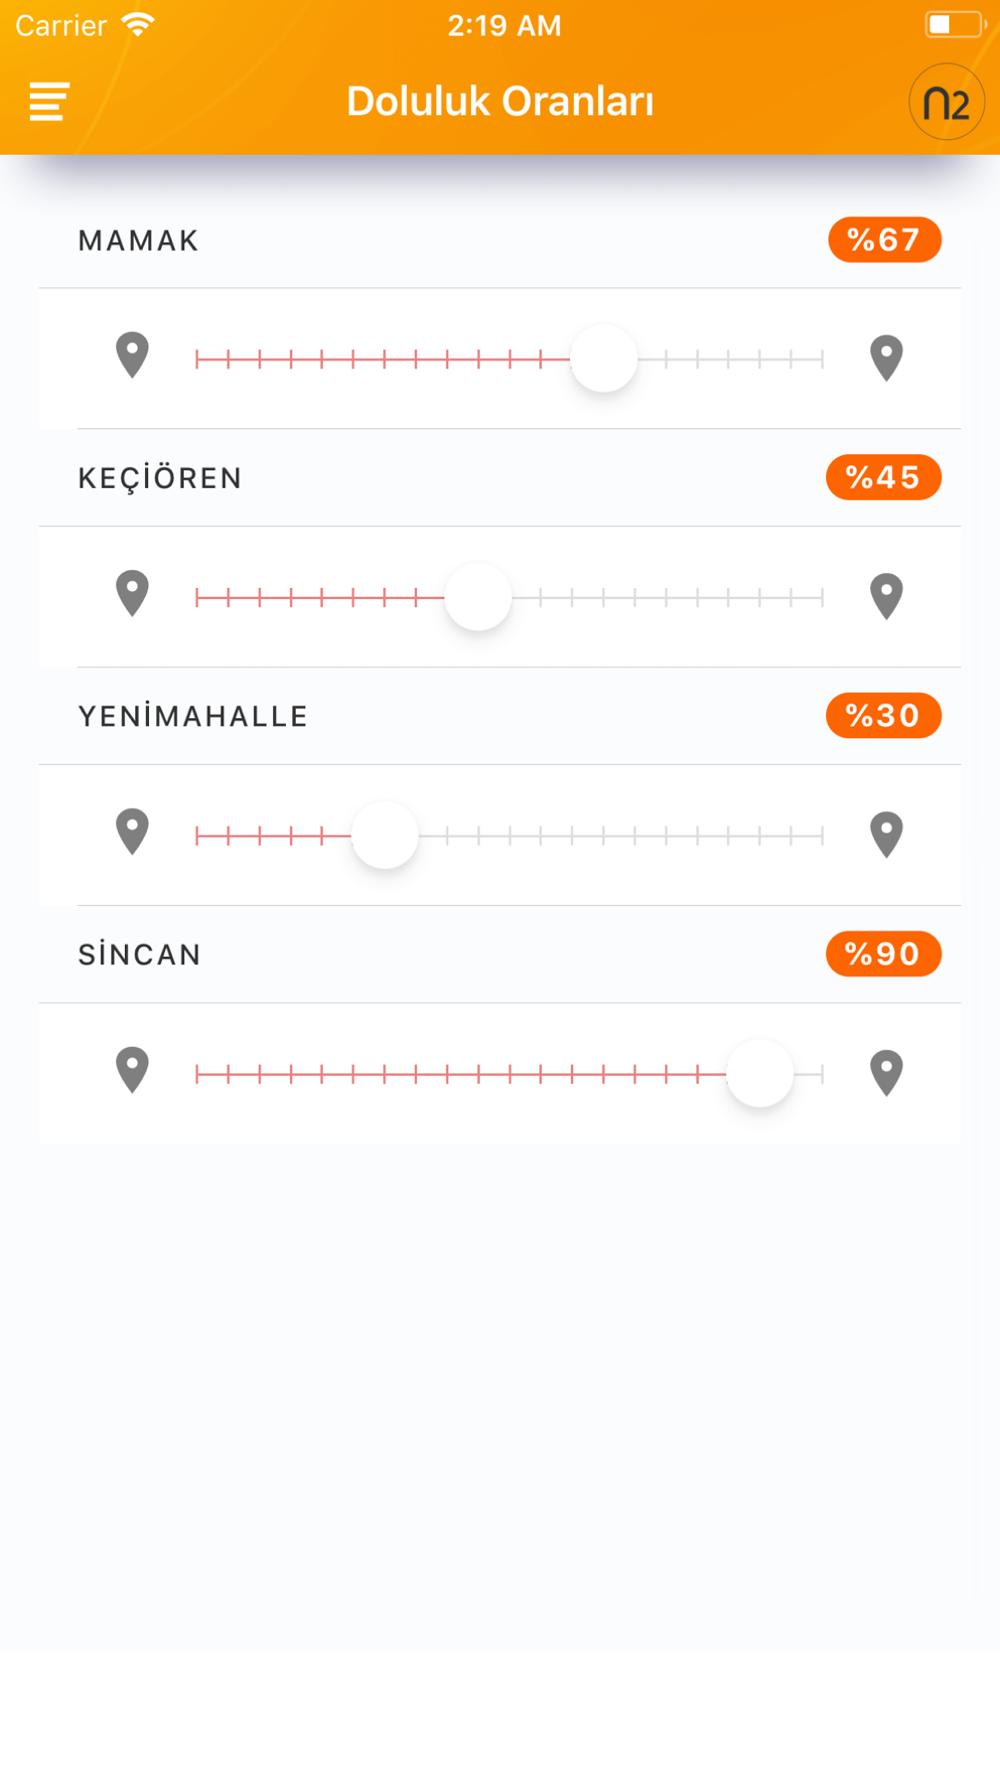This screenshot has height=1778, width=1000.
Task: Click the Mamak slider thumb
Action: tap(604, 358)
